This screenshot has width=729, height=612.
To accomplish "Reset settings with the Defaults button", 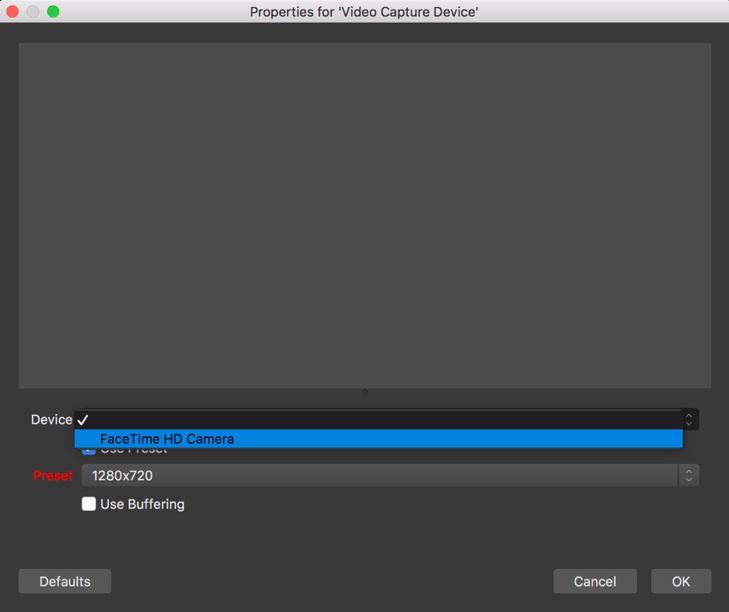I will 65,581.
